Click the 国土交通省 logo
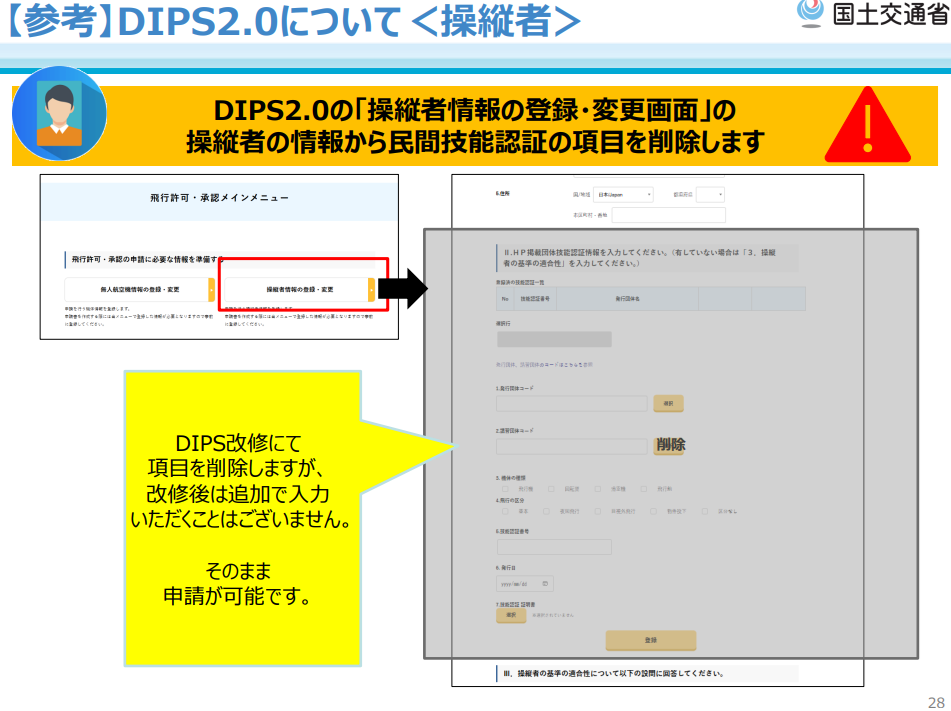Viewport: 951px width, 711px height. pyautogui.click(x=875, y=17)
